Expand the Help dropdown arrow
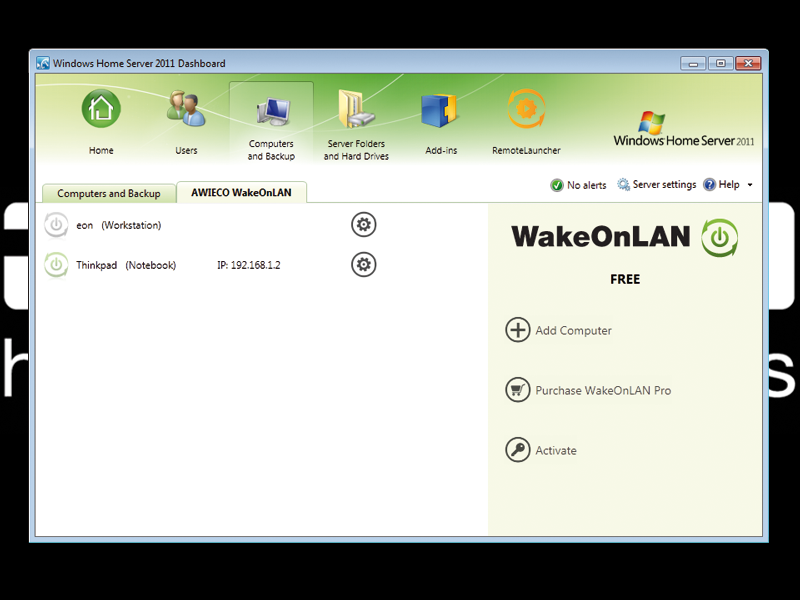The width and height of the screenshot is (800, 600). click(x=750, y=185)
